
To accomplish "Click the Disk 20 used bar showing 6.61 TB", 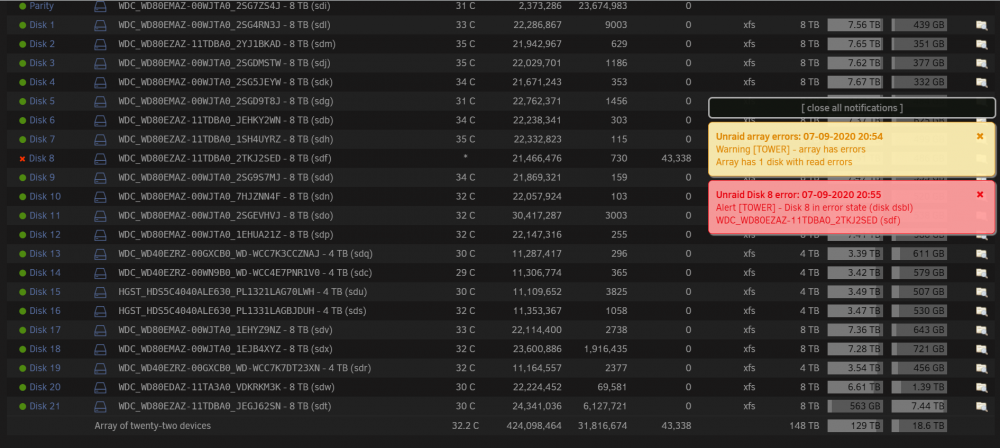I will [855, 387].
